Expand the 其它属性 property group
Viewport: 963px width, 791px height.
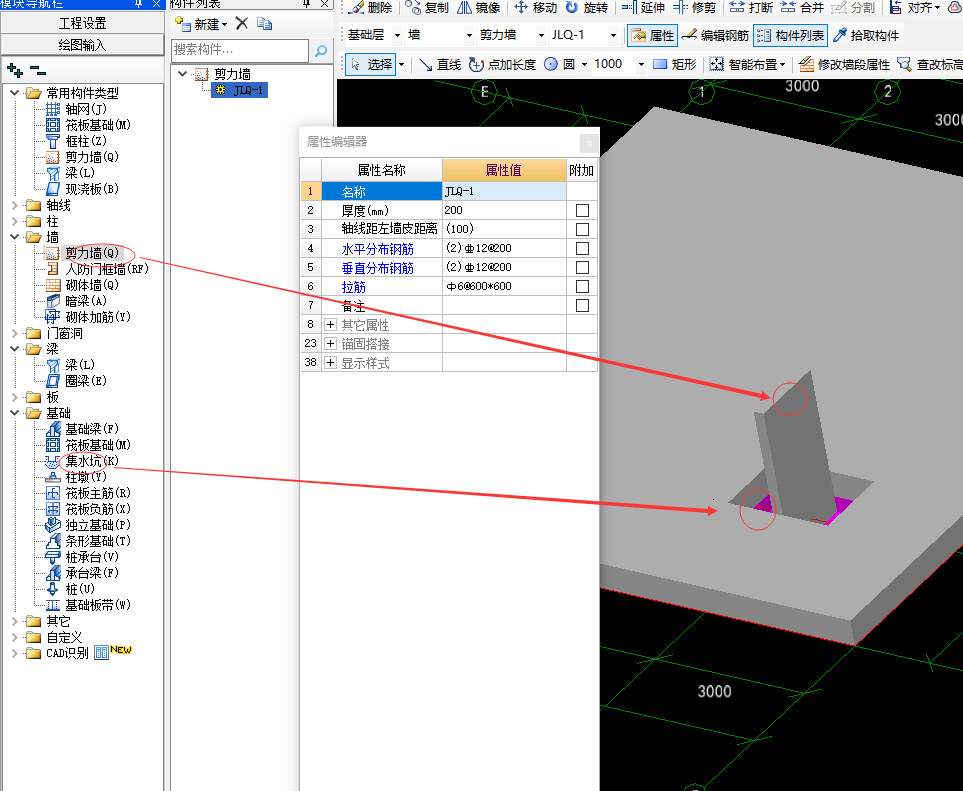[330, 324]
